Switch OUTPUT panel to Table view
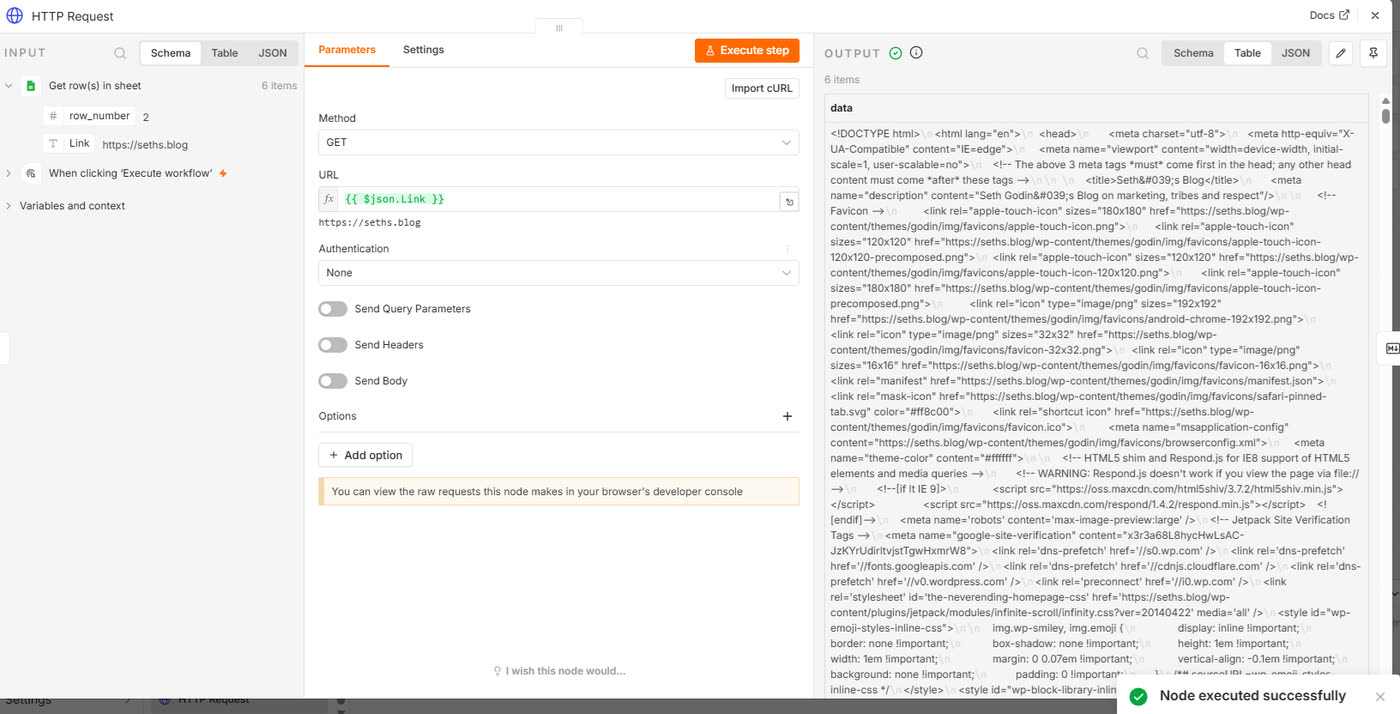1400x714 pixels. click(x=1247, y=53)
